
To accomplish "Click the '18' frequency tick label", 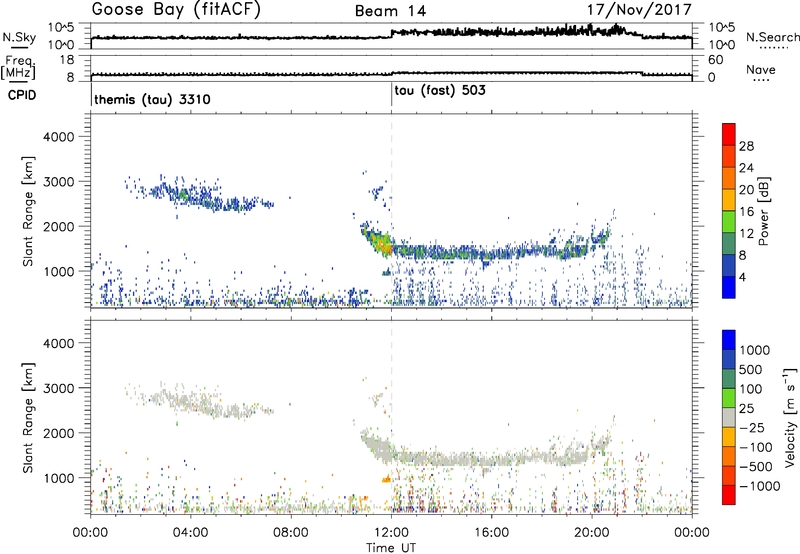I will click(x=67, y=60).
